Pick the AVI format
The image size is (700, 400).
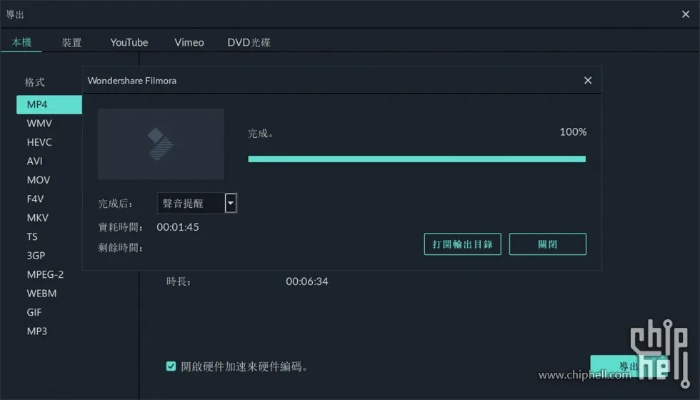(x=34, y=161)
